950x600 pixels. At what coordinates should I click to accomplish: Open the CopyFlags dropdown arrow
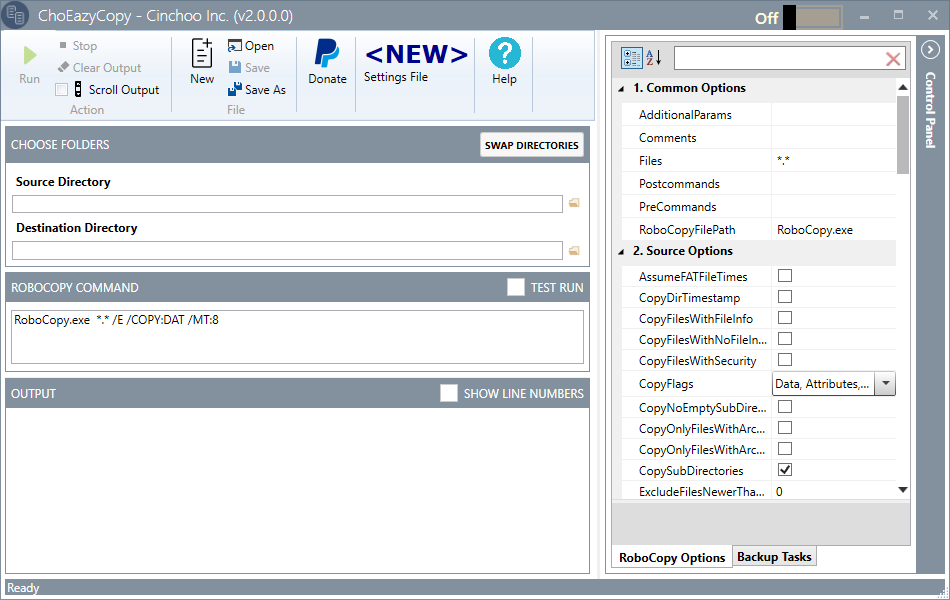pos(885,384)
